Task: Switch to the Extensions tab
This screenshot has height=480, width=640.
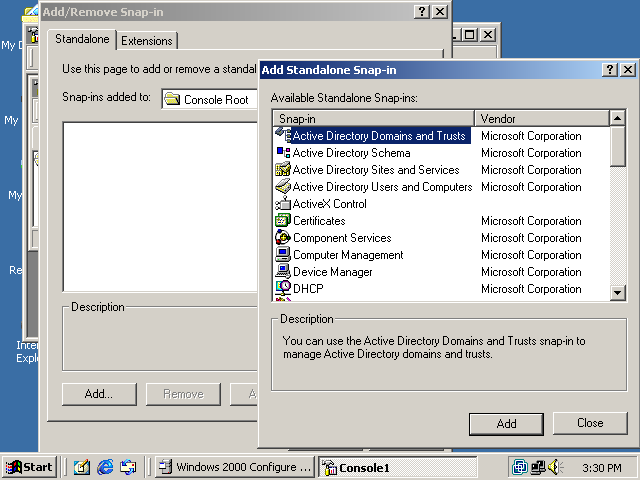Action: point(147,41)
